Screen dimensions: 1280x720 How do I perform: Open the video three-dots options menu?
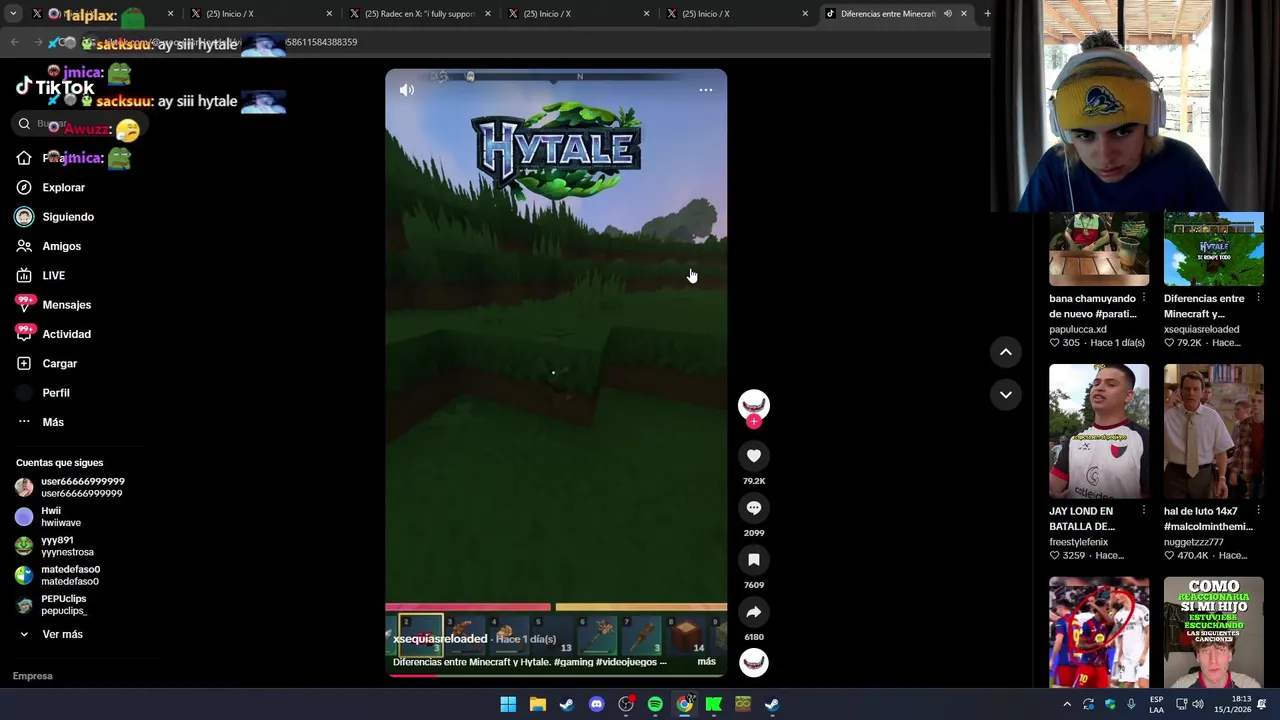pos(706,90)
